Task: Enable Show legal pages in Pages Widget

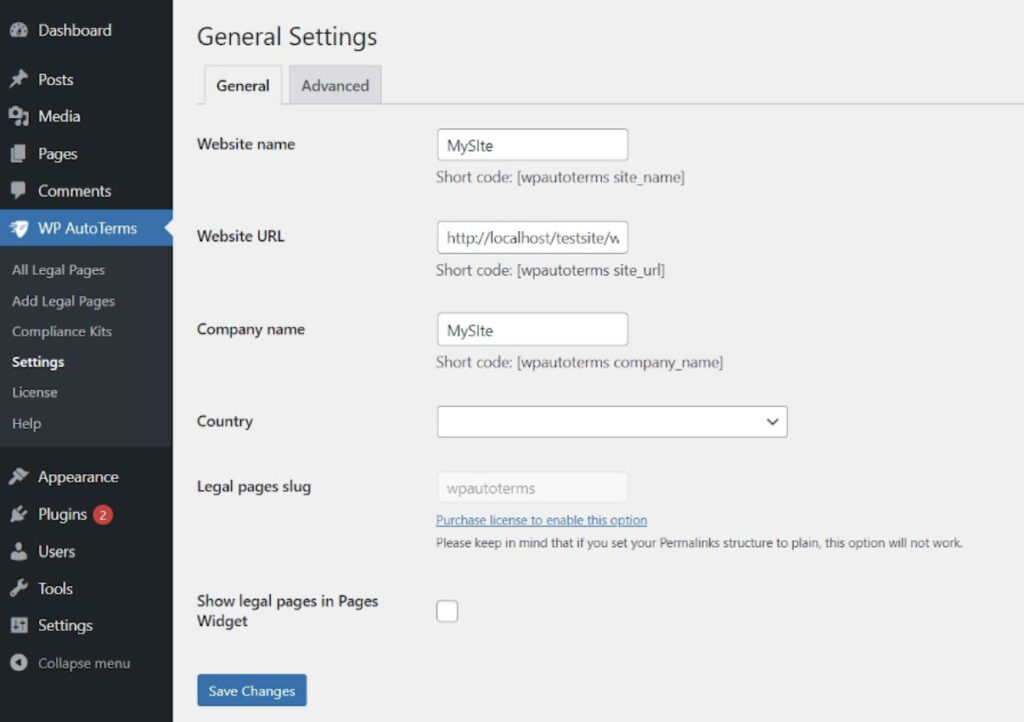Action: coord(447,611)
